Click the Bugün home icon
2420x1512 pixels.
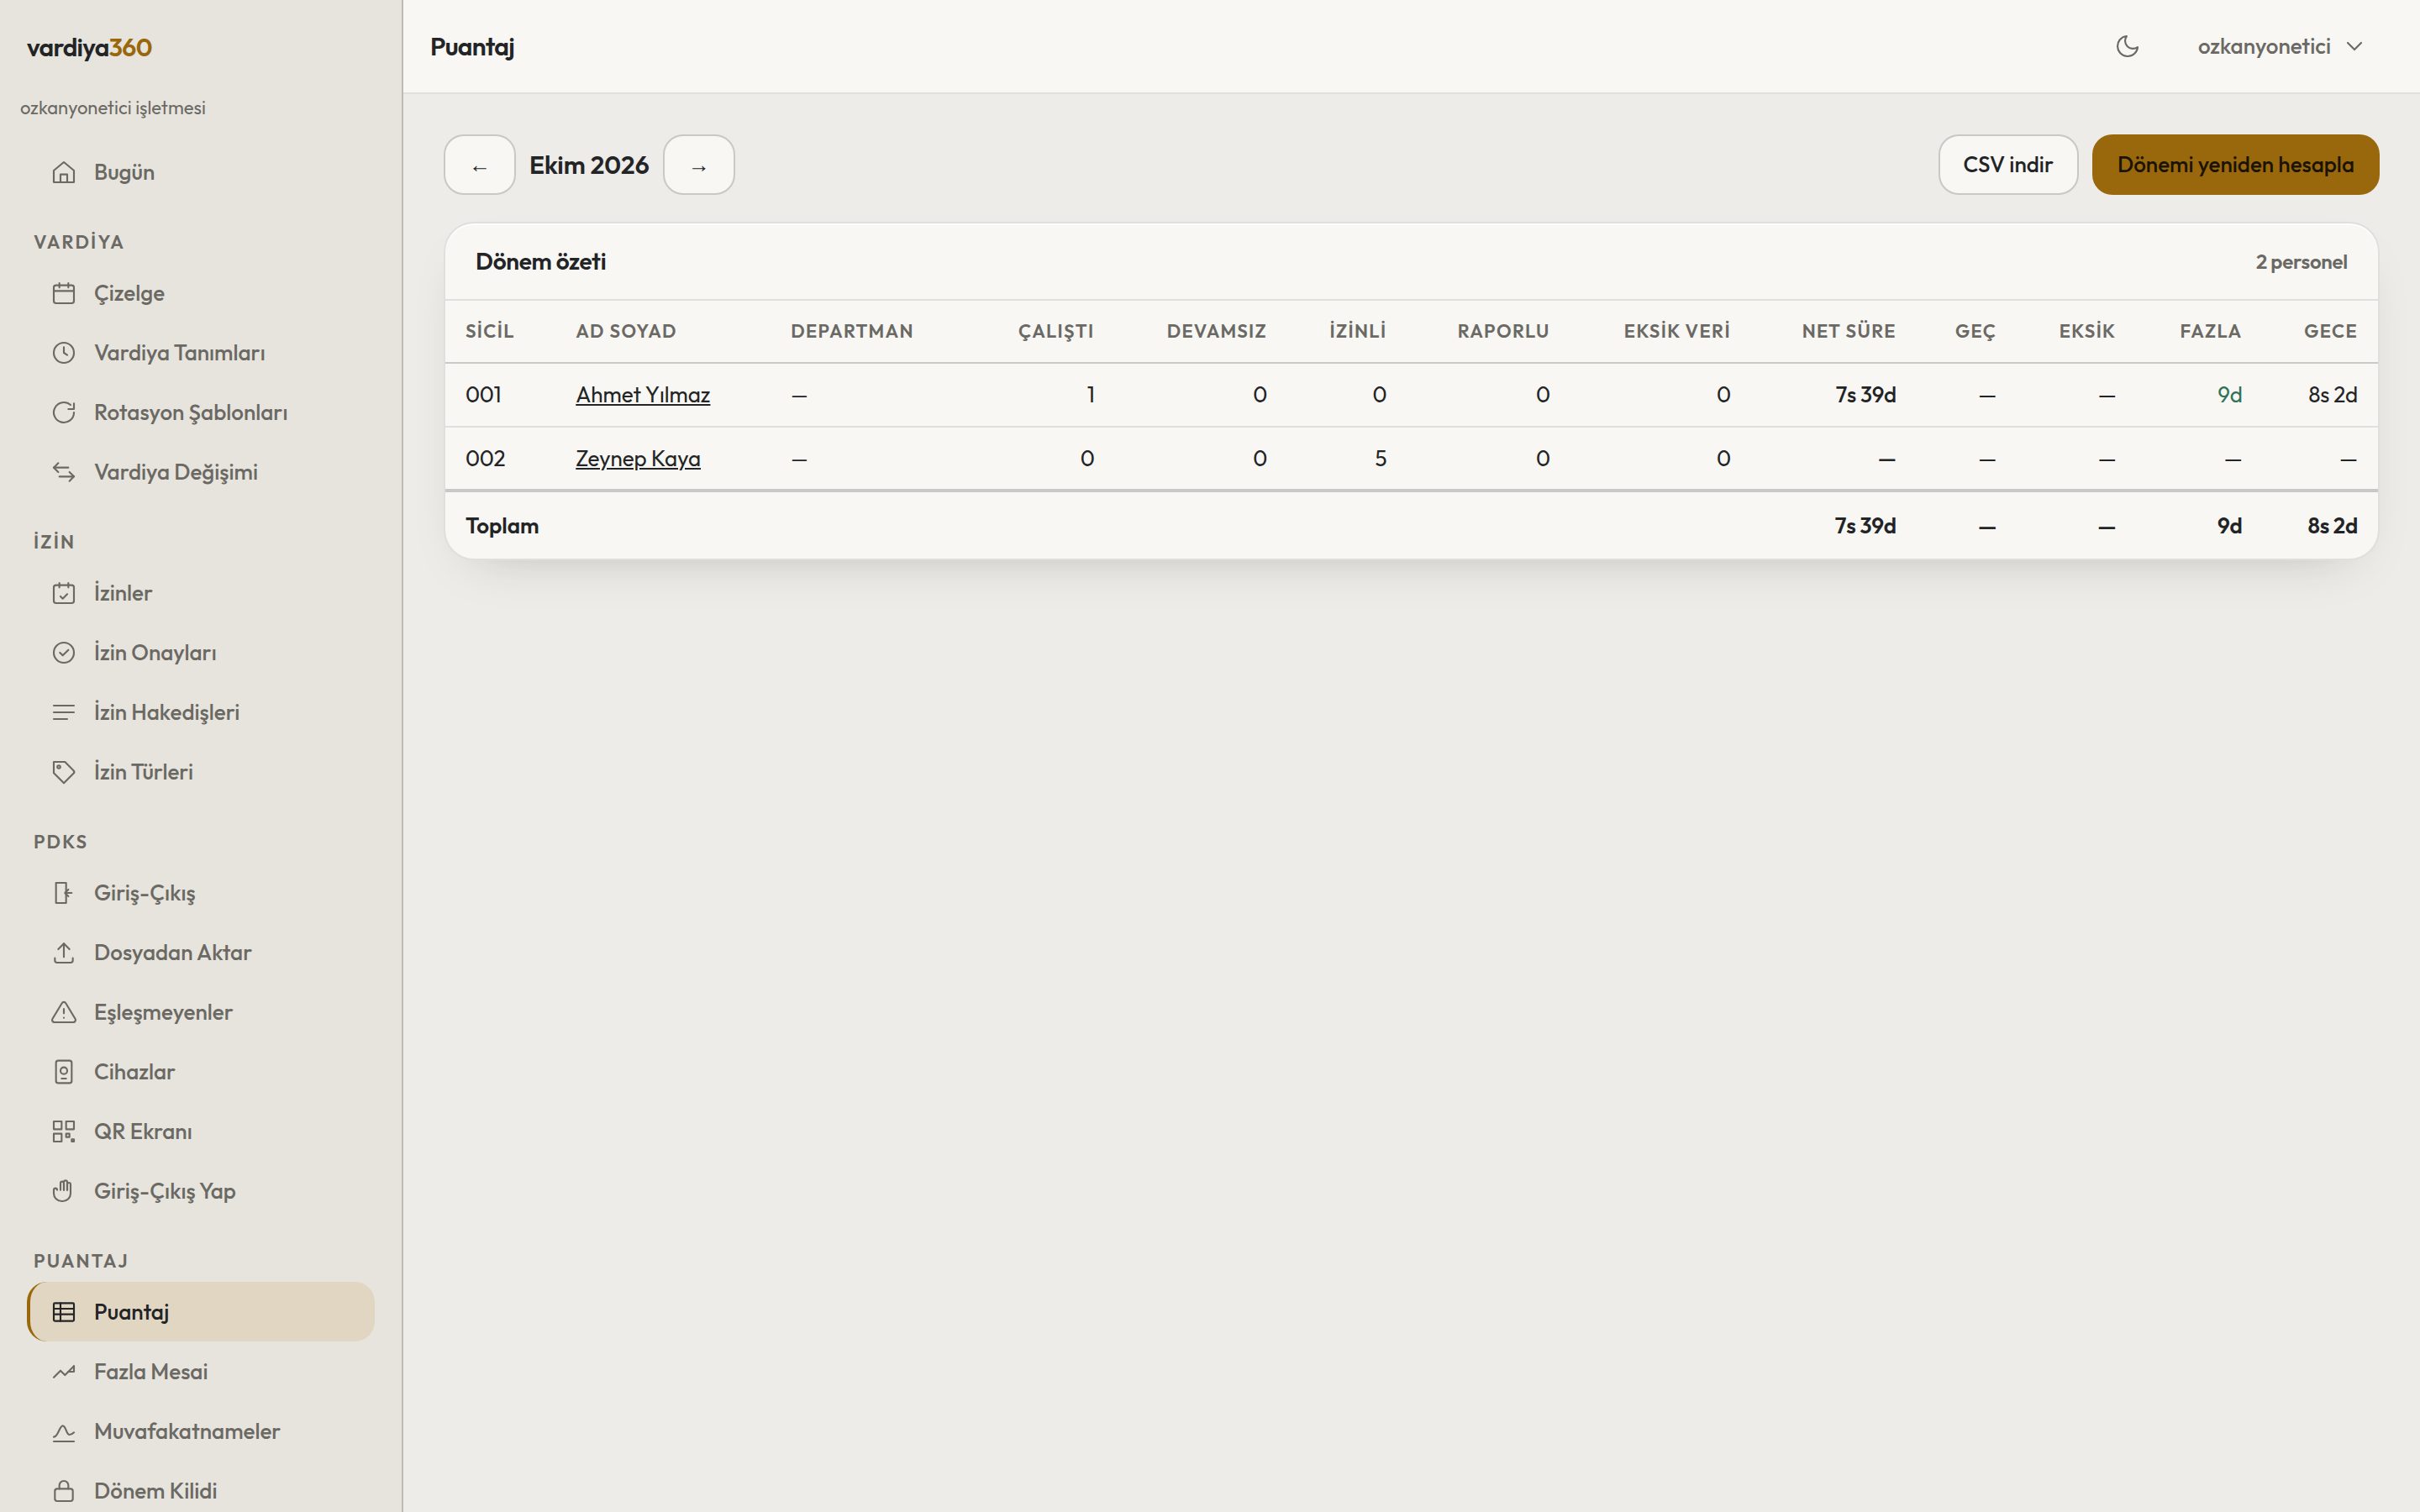(x=64, y=172)
